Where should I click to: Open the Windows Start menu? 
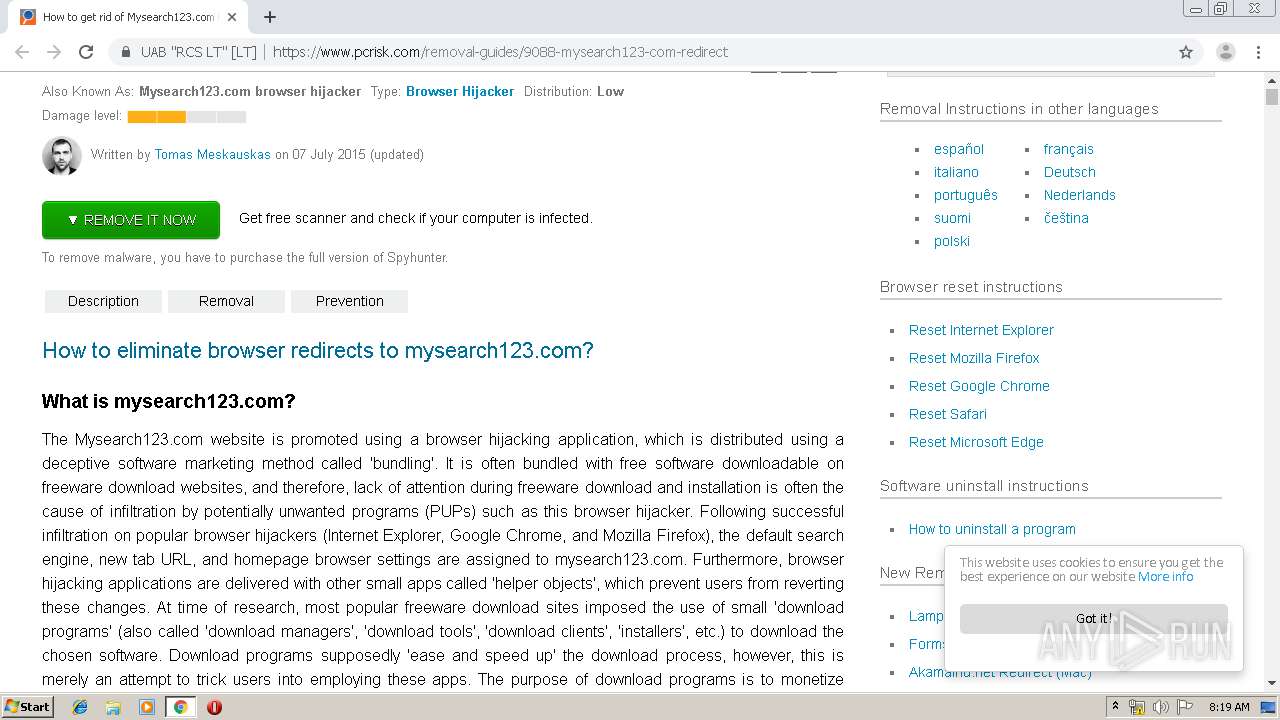pyautogui.click(x=27, y=706)
